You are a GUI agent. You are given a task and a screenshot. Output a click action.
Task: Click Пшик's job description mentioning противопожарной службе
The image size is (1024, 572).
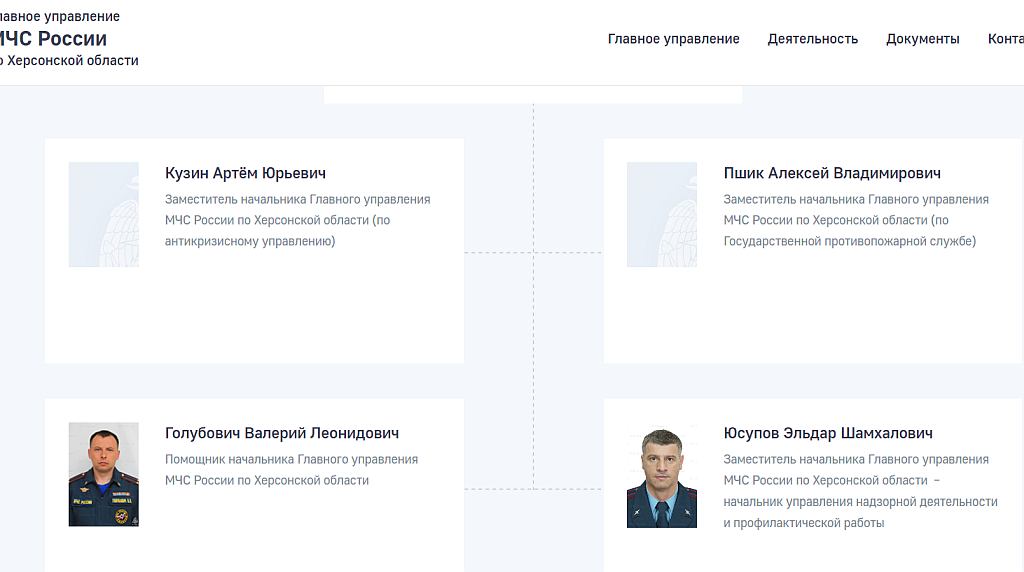(x=855, y=220)
